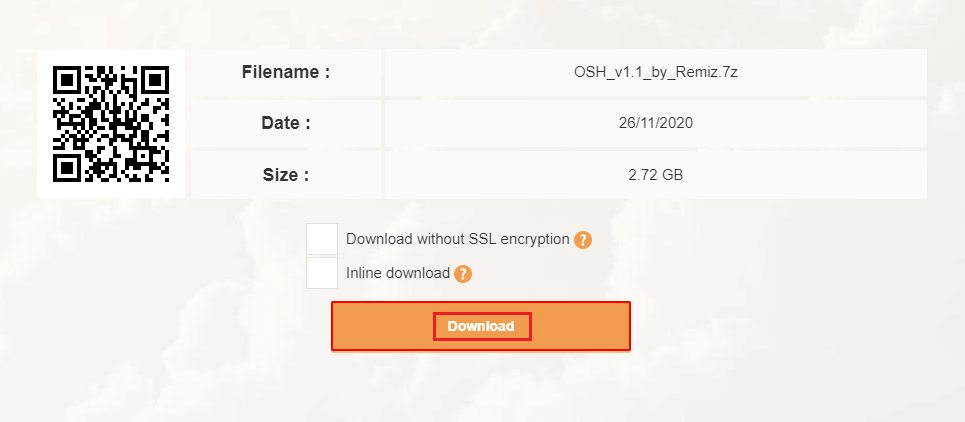Enable Download without SSL encryption checkbox
This screenshot has height=422, width=965.
[x=322, y=239]
